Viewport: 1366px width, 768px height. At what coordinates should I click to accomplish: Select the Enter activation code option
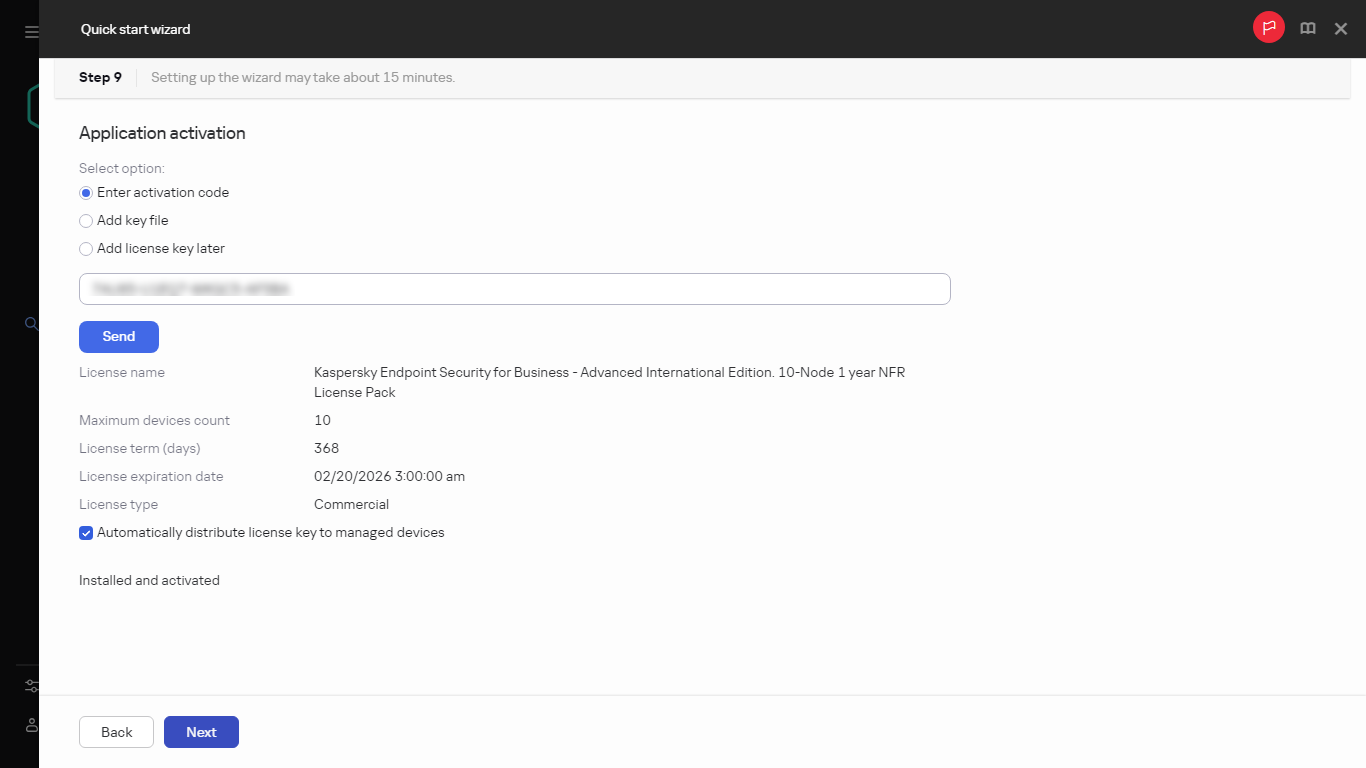[85, 192]
